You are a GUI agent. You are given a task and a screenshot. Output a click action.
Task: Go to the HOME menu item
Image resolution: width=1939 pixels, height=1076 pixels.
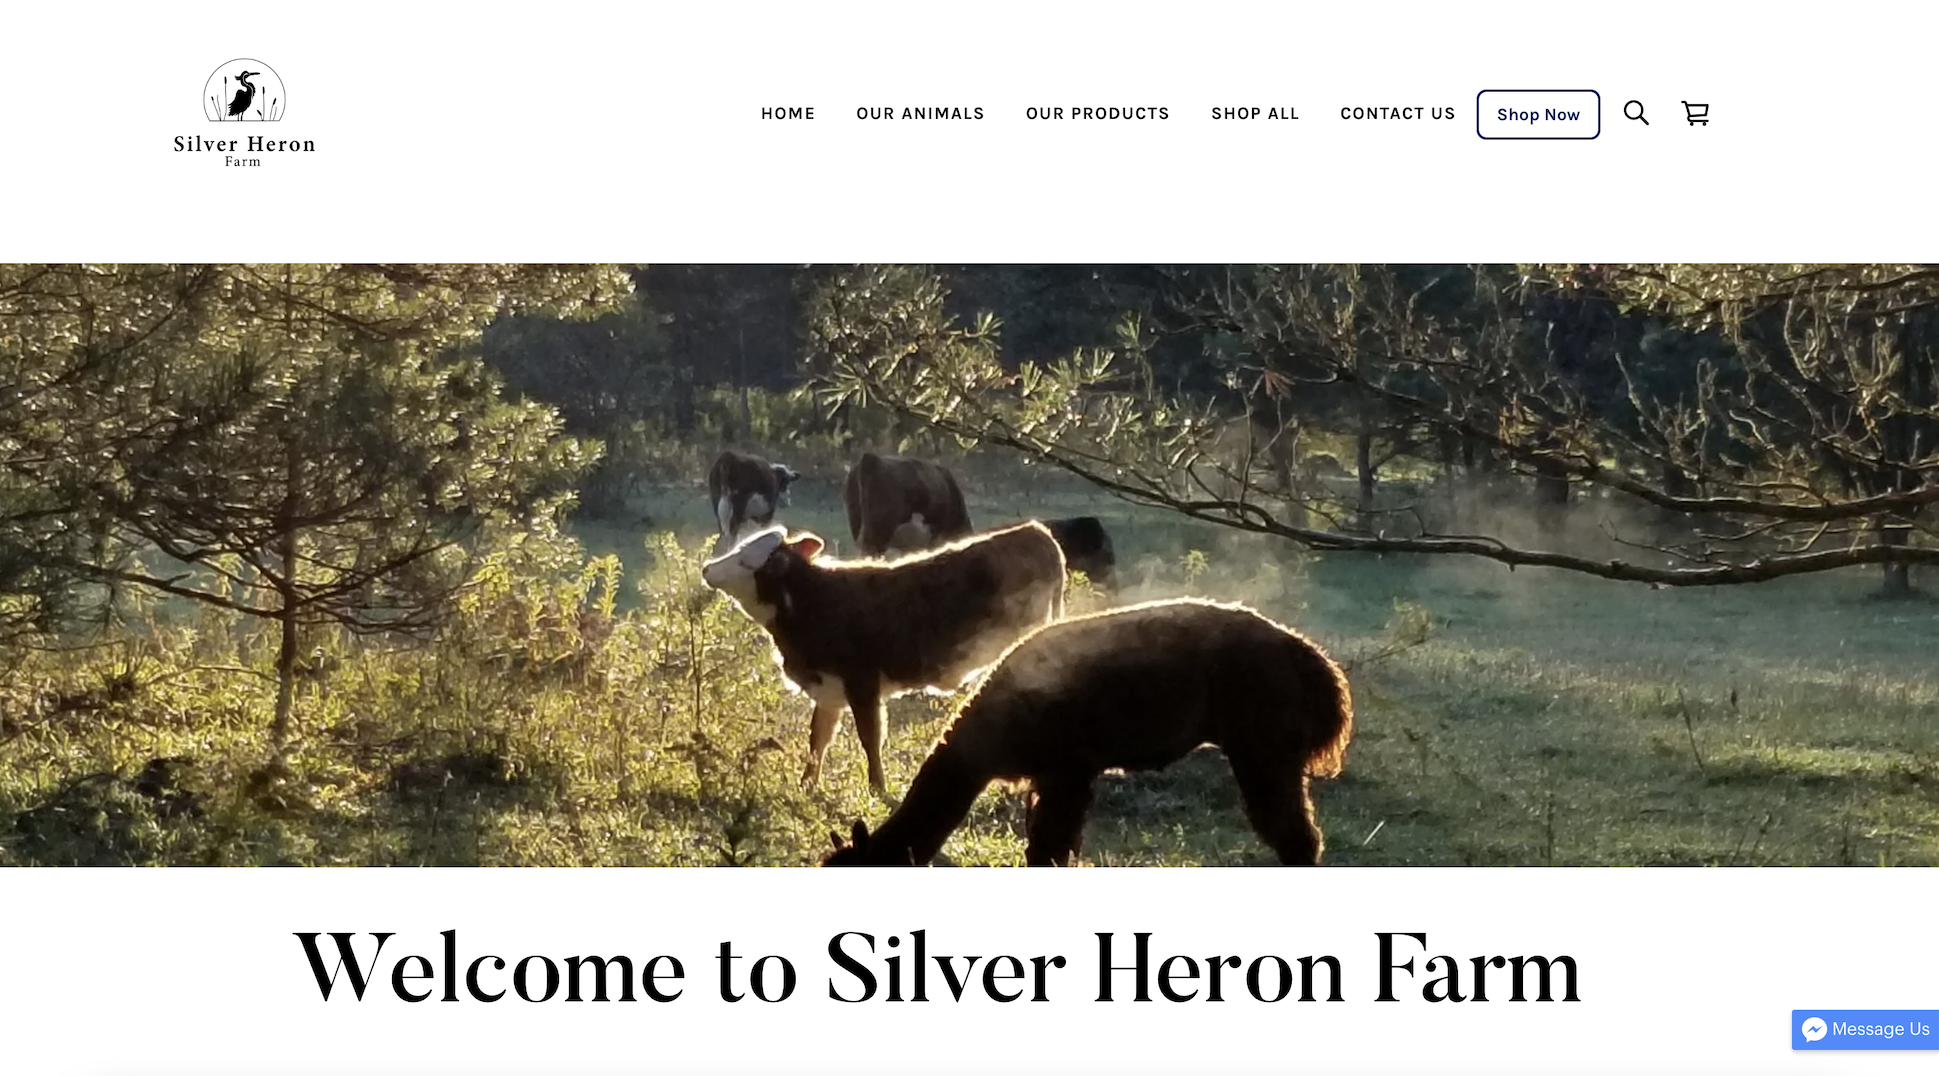pos(788,114)
